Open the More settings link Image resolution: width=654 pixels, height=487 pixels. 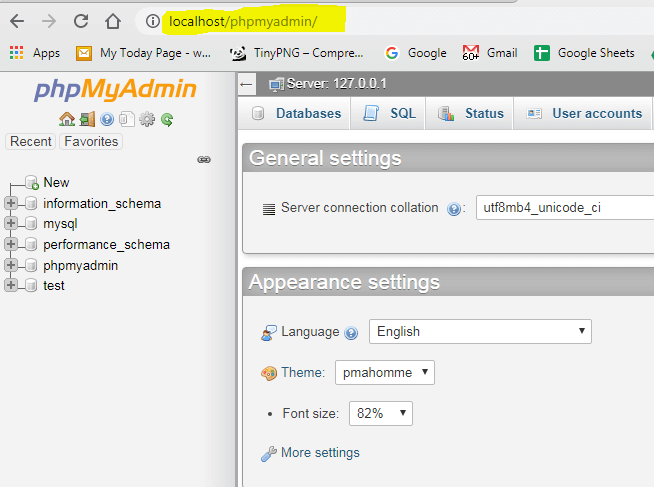(320, 452)
